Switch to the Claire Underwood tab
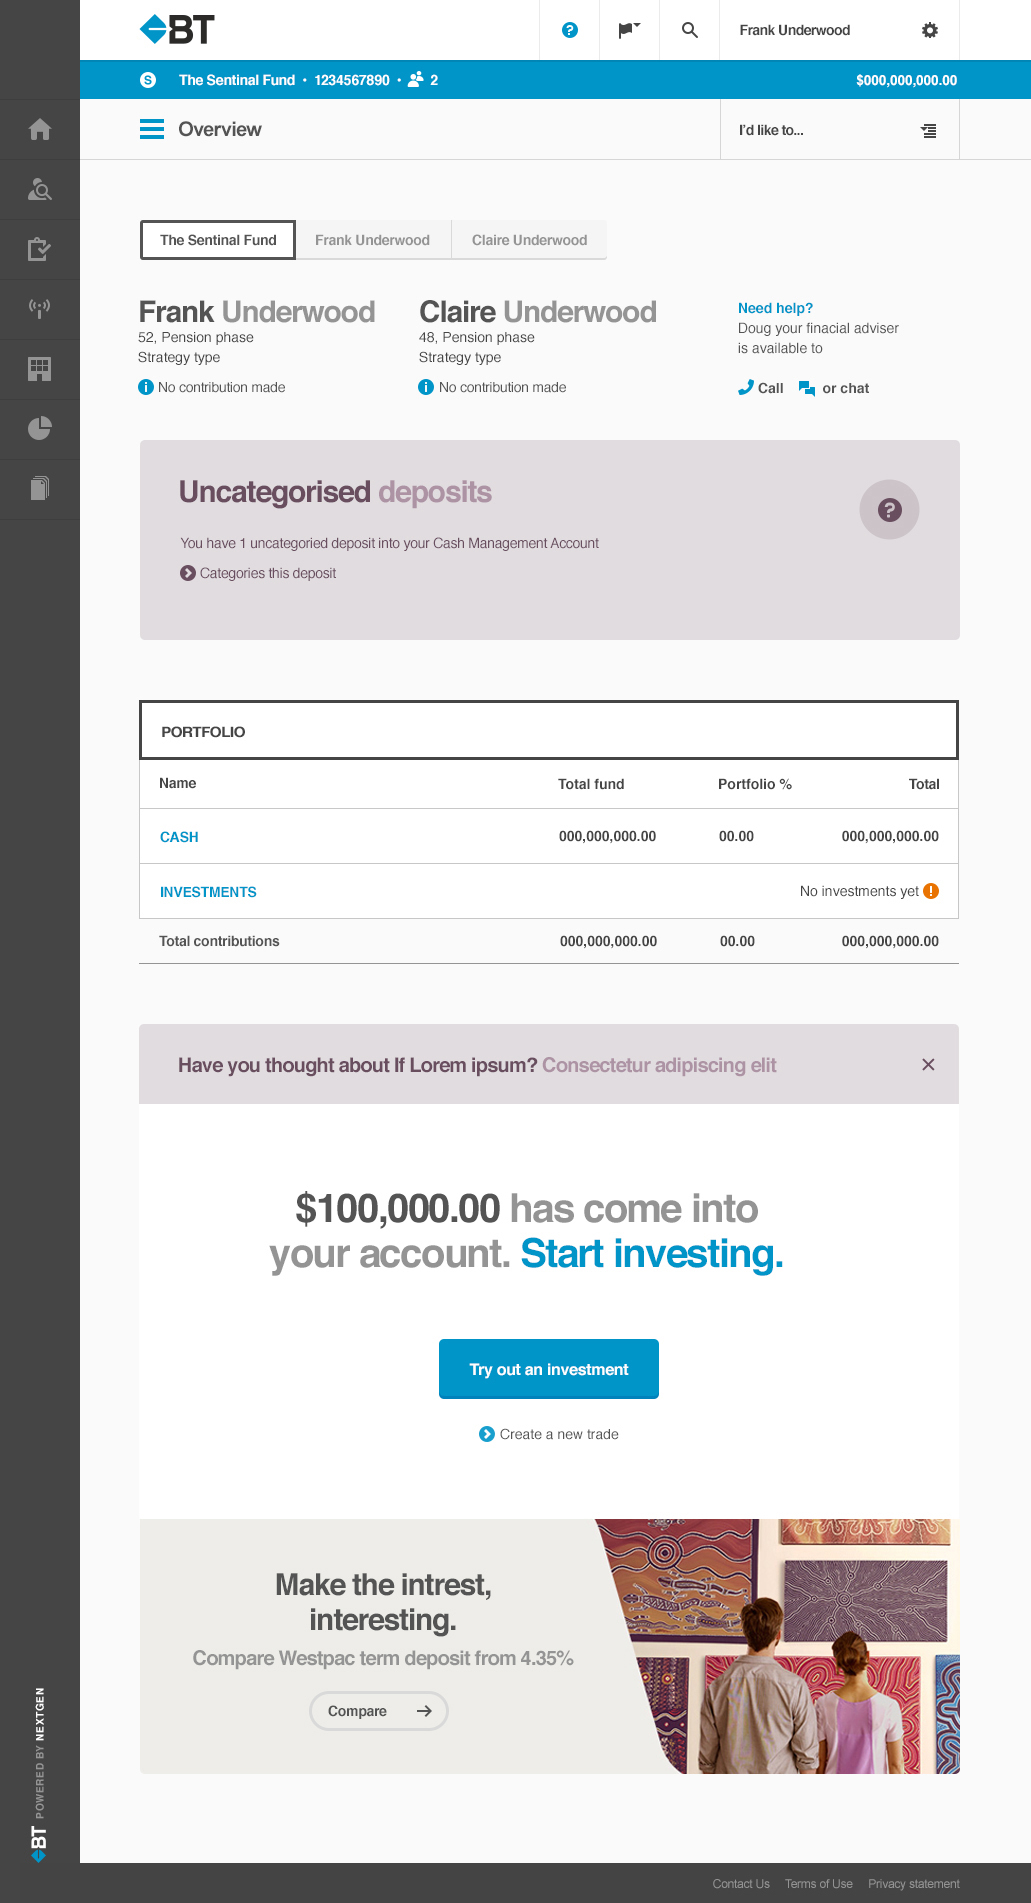Image resolution: width=1031 pixels, height=1903 pixels. click(x=529, y=240)
